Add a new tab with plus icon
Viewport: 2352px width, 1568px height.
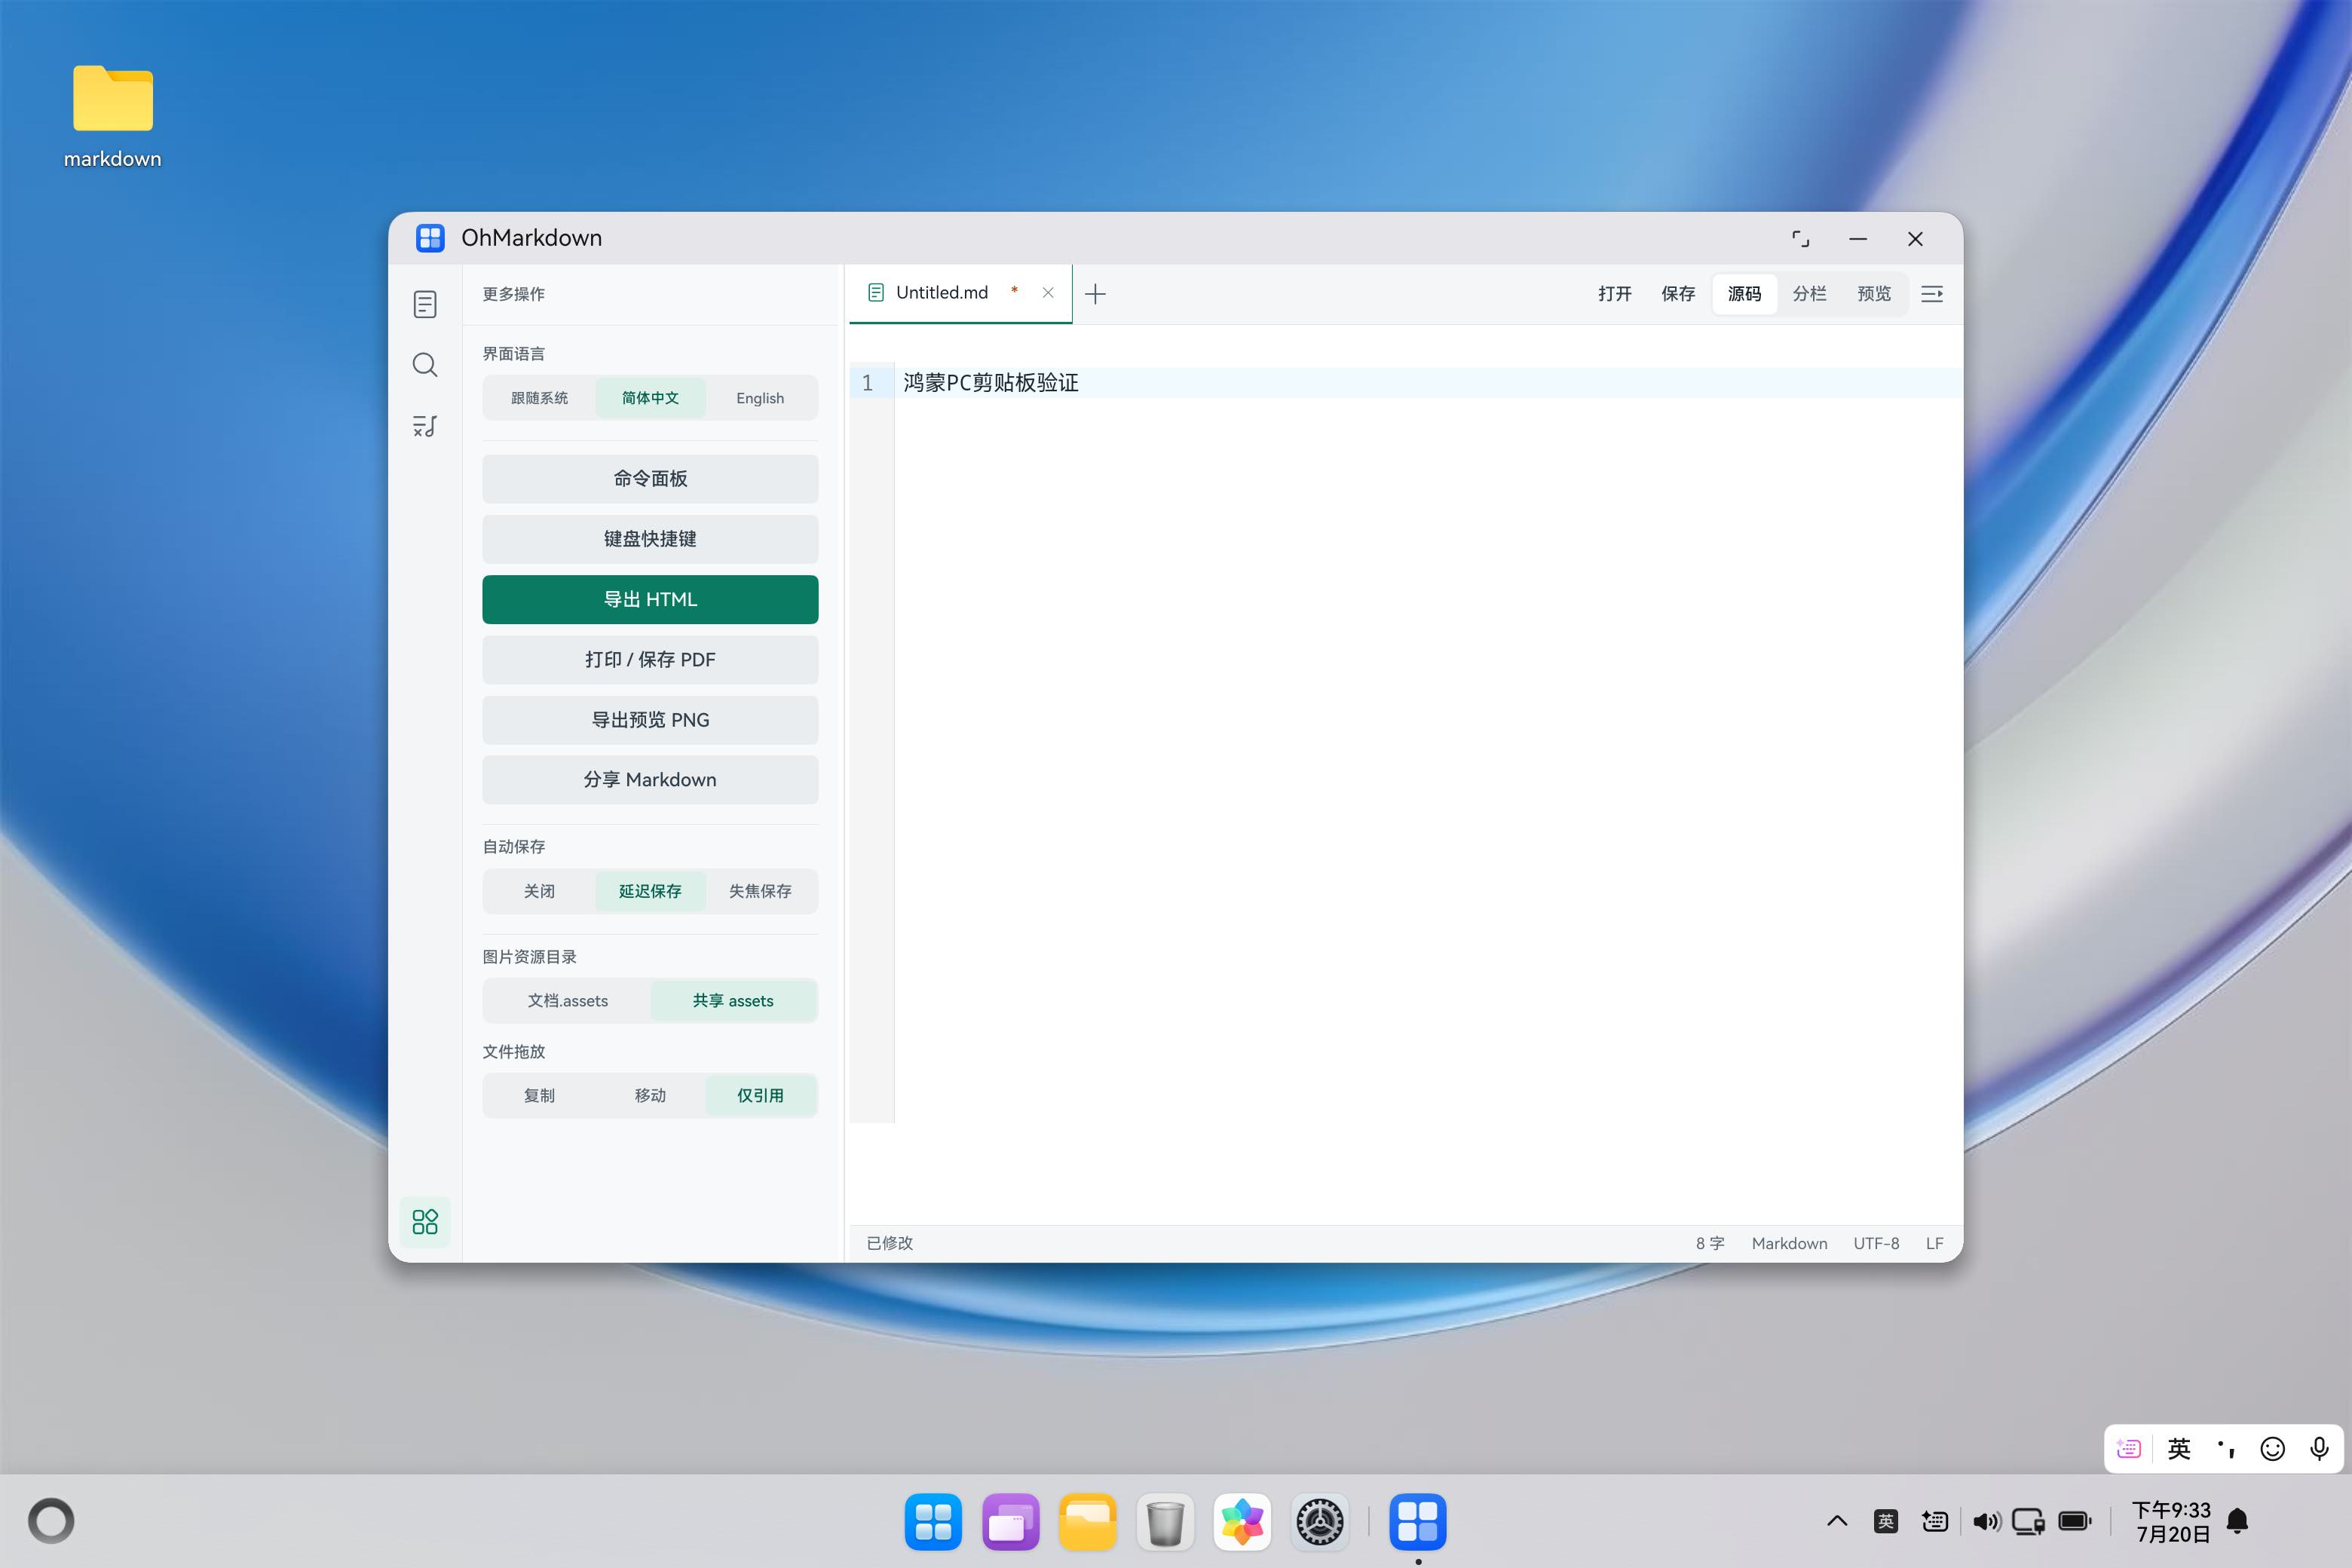[x=1095, y=294]
